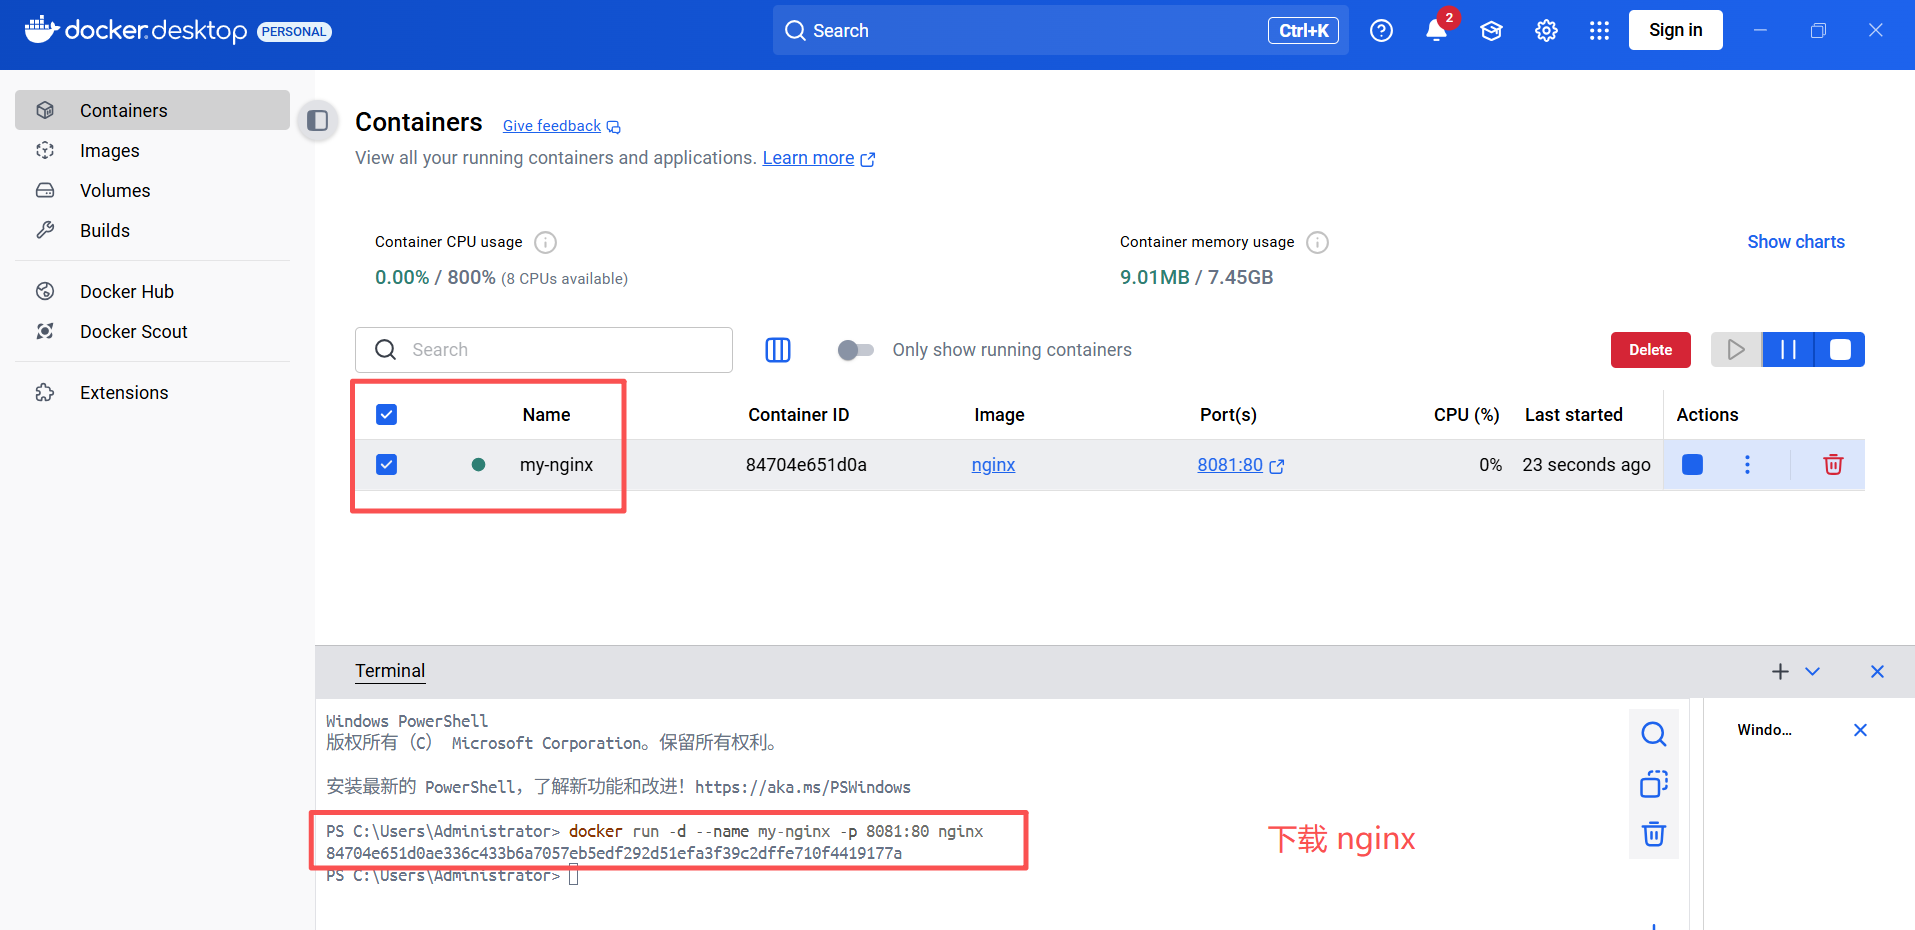
Task: Click the PERSONAL plan badge
Action: click(x=294, y=31)
